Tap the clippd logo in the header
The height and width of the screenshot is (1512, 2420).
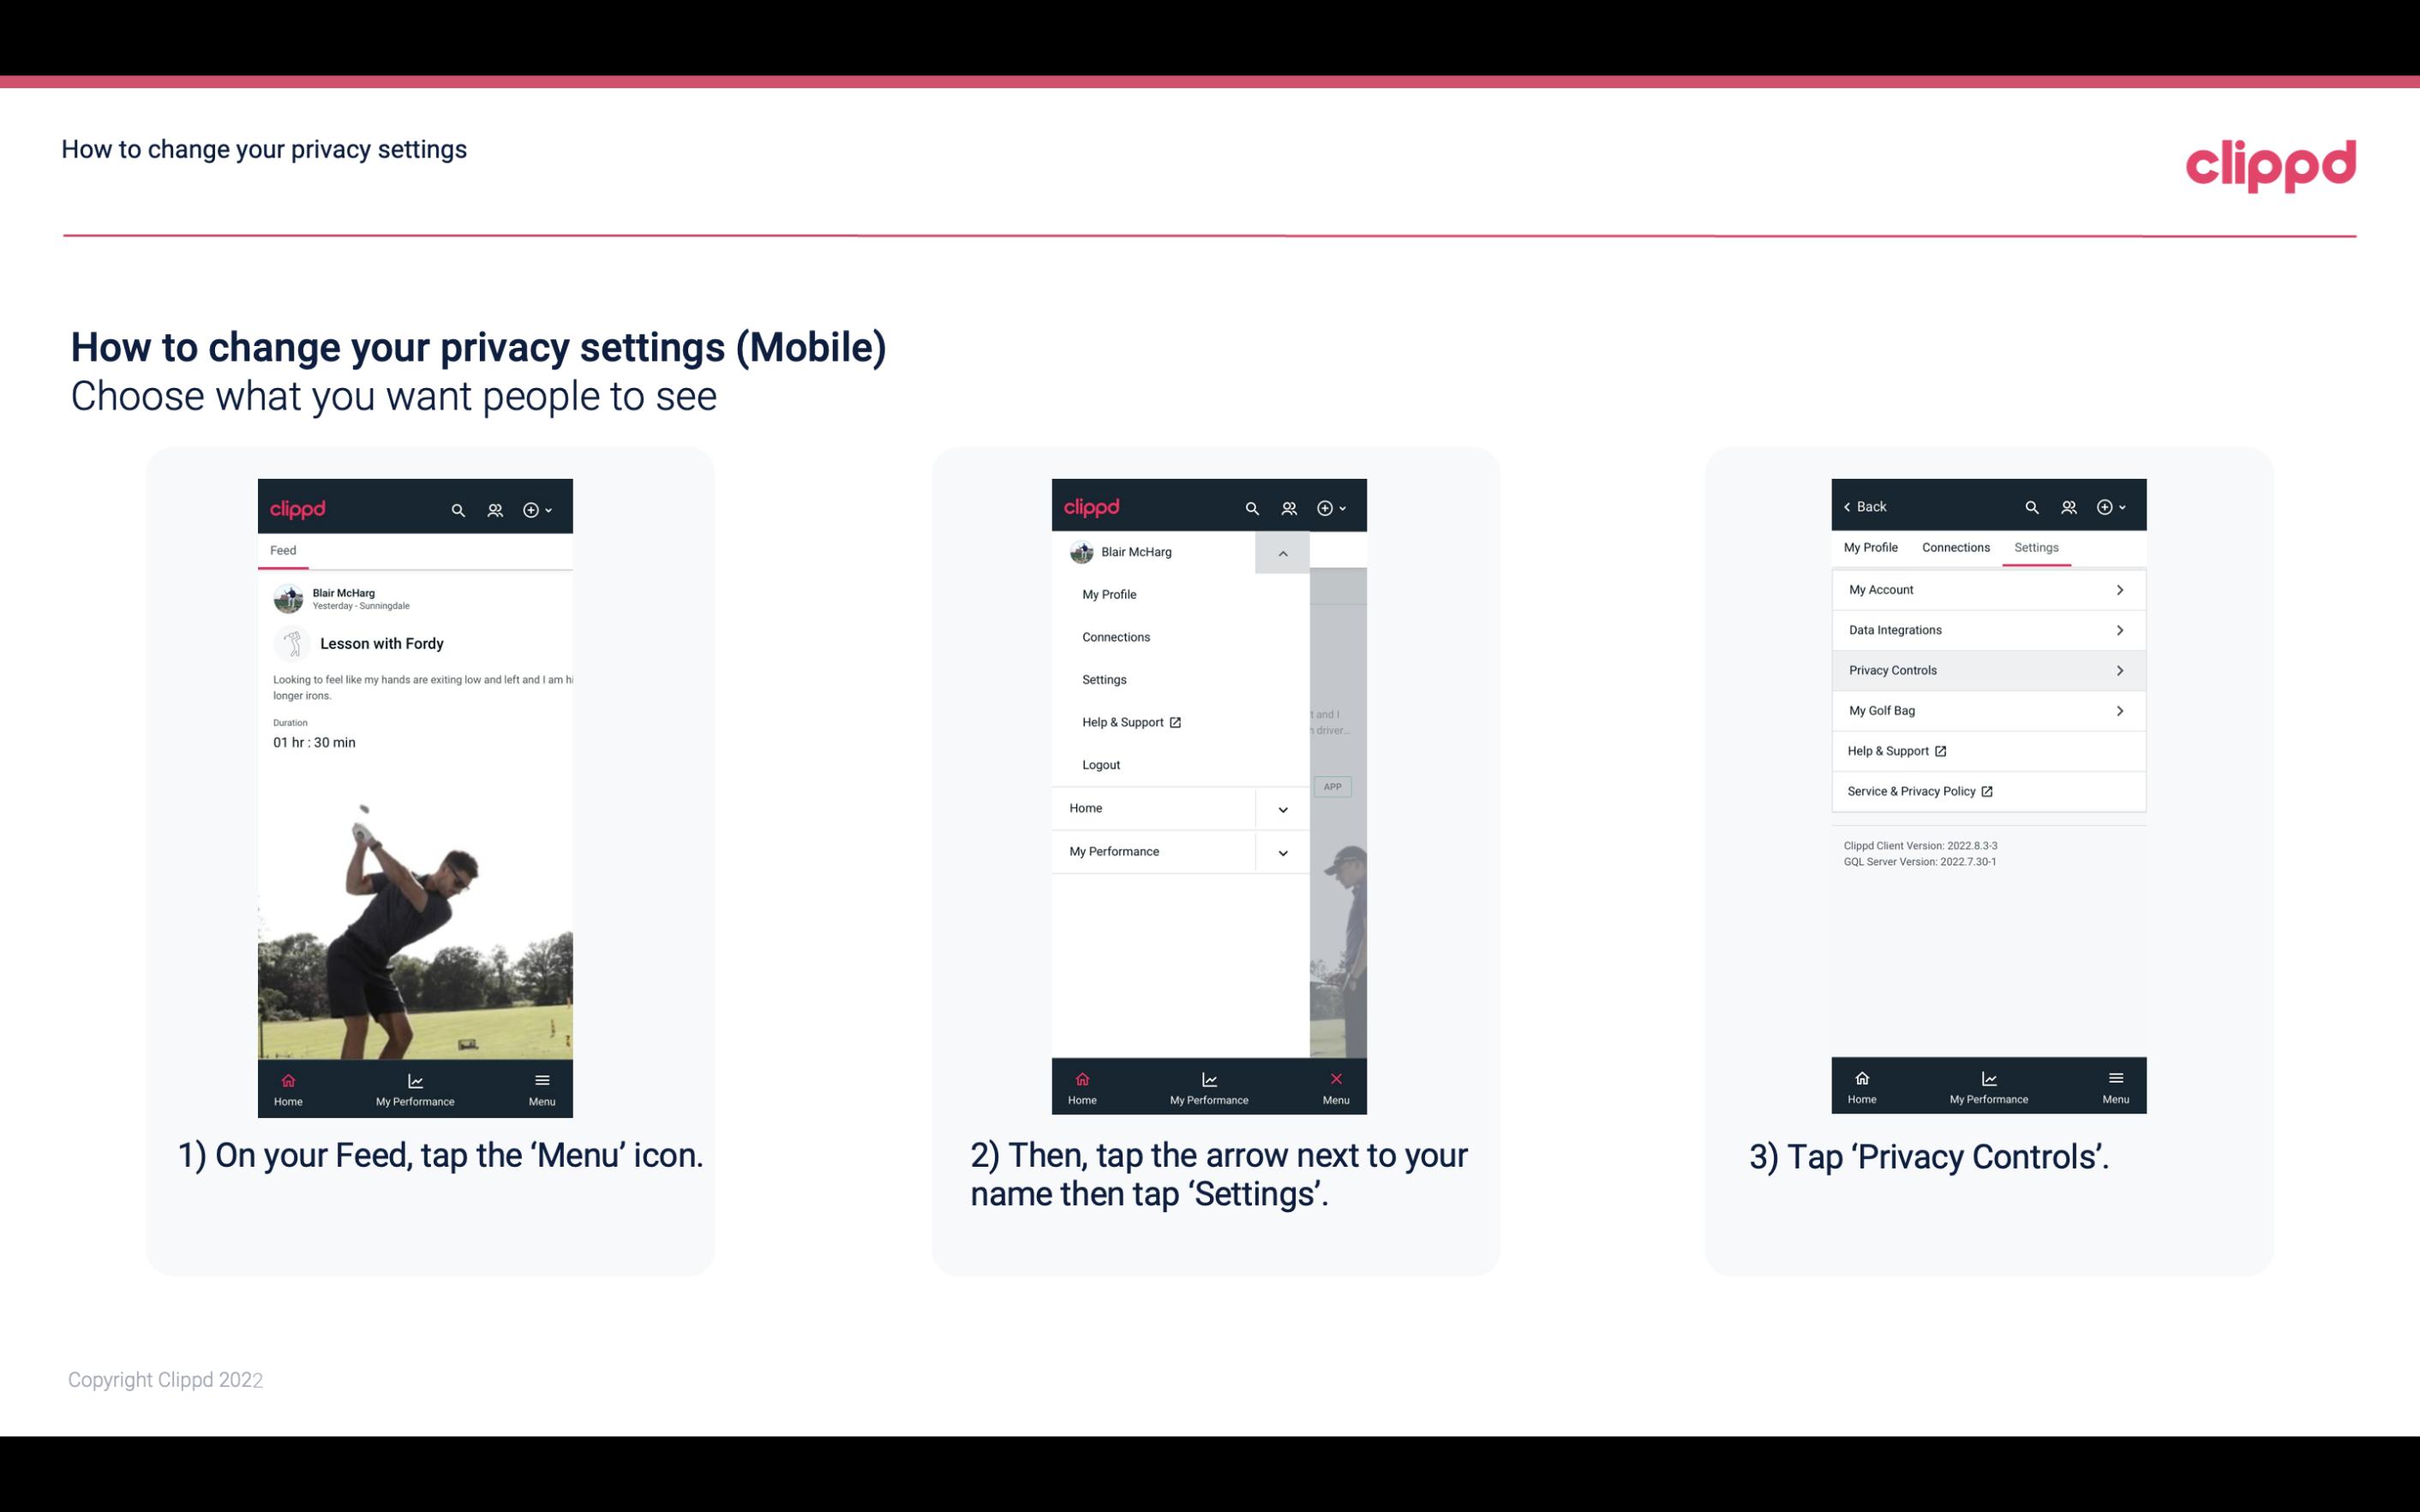[x=2270, y=164]
